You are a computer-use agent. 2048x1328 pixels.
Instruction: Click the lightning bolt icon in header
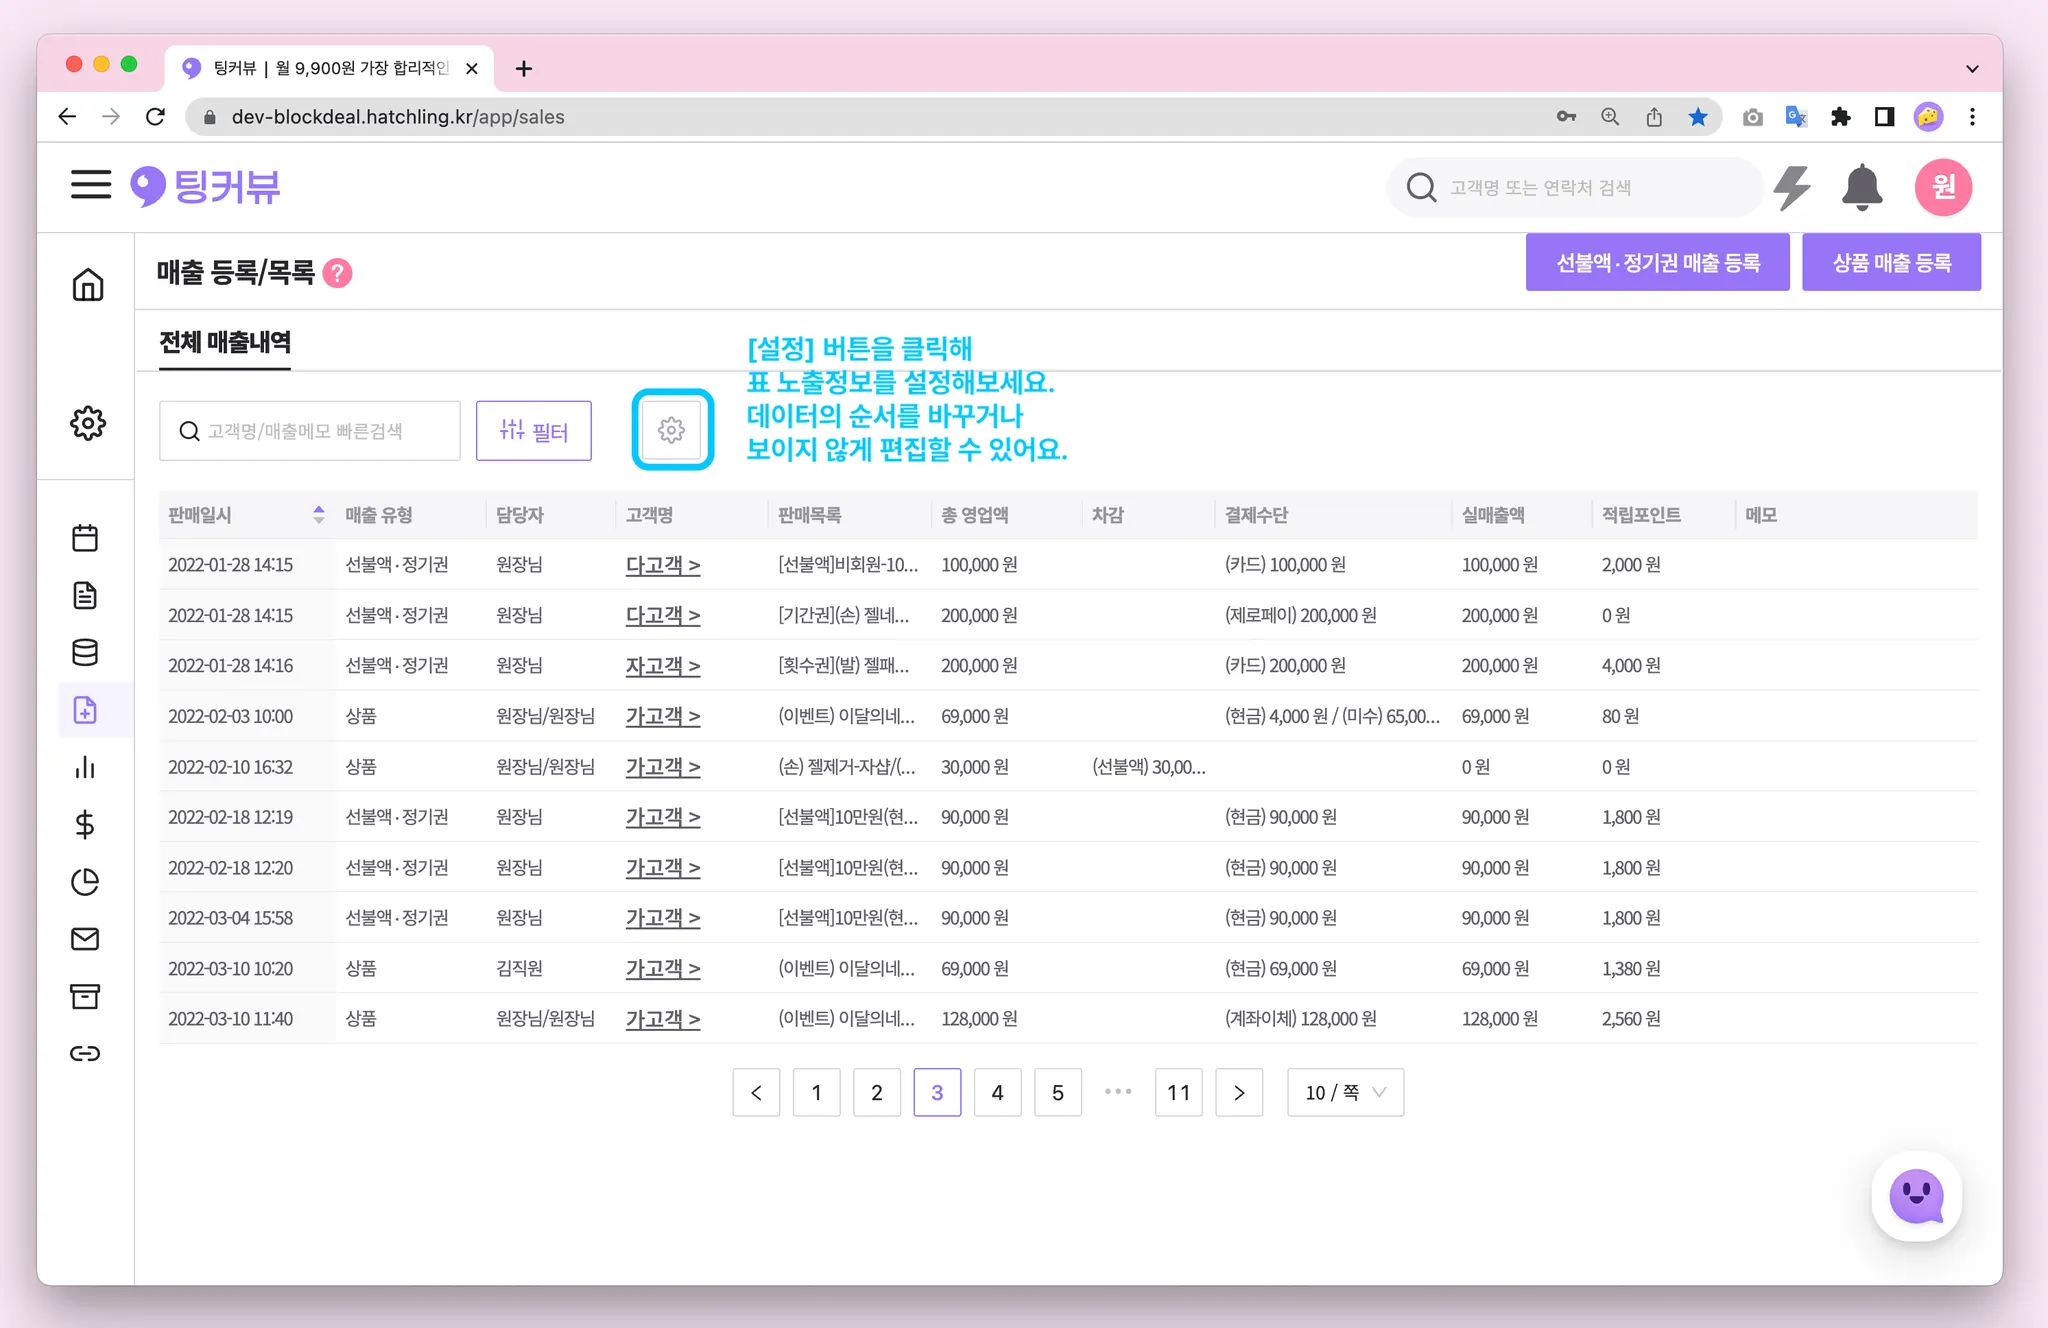[1791, 187]
